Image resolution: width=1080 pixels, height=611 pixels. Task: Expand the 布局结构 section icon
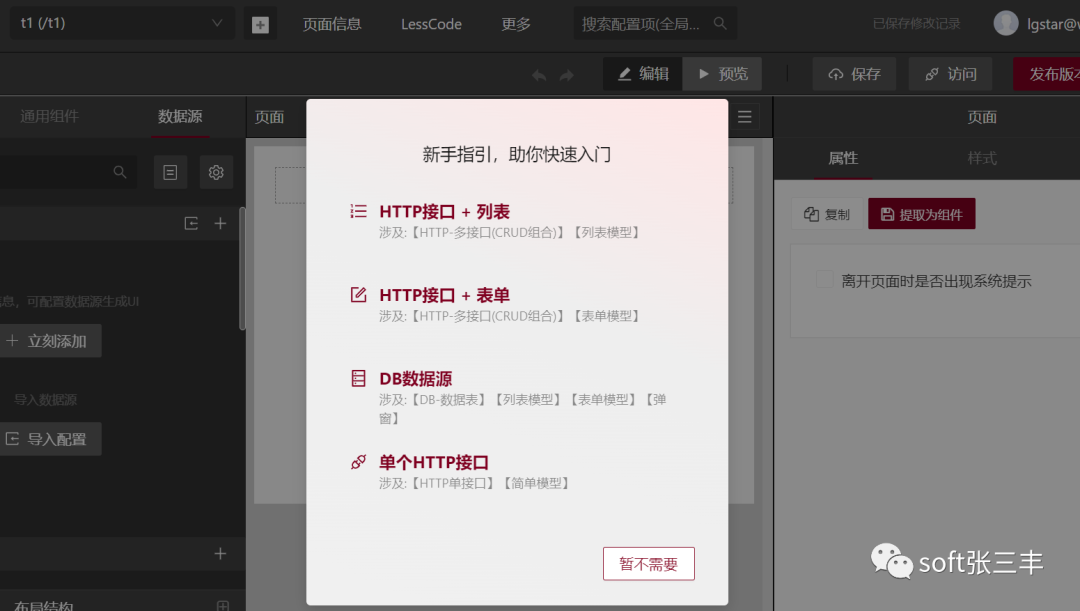222,605
